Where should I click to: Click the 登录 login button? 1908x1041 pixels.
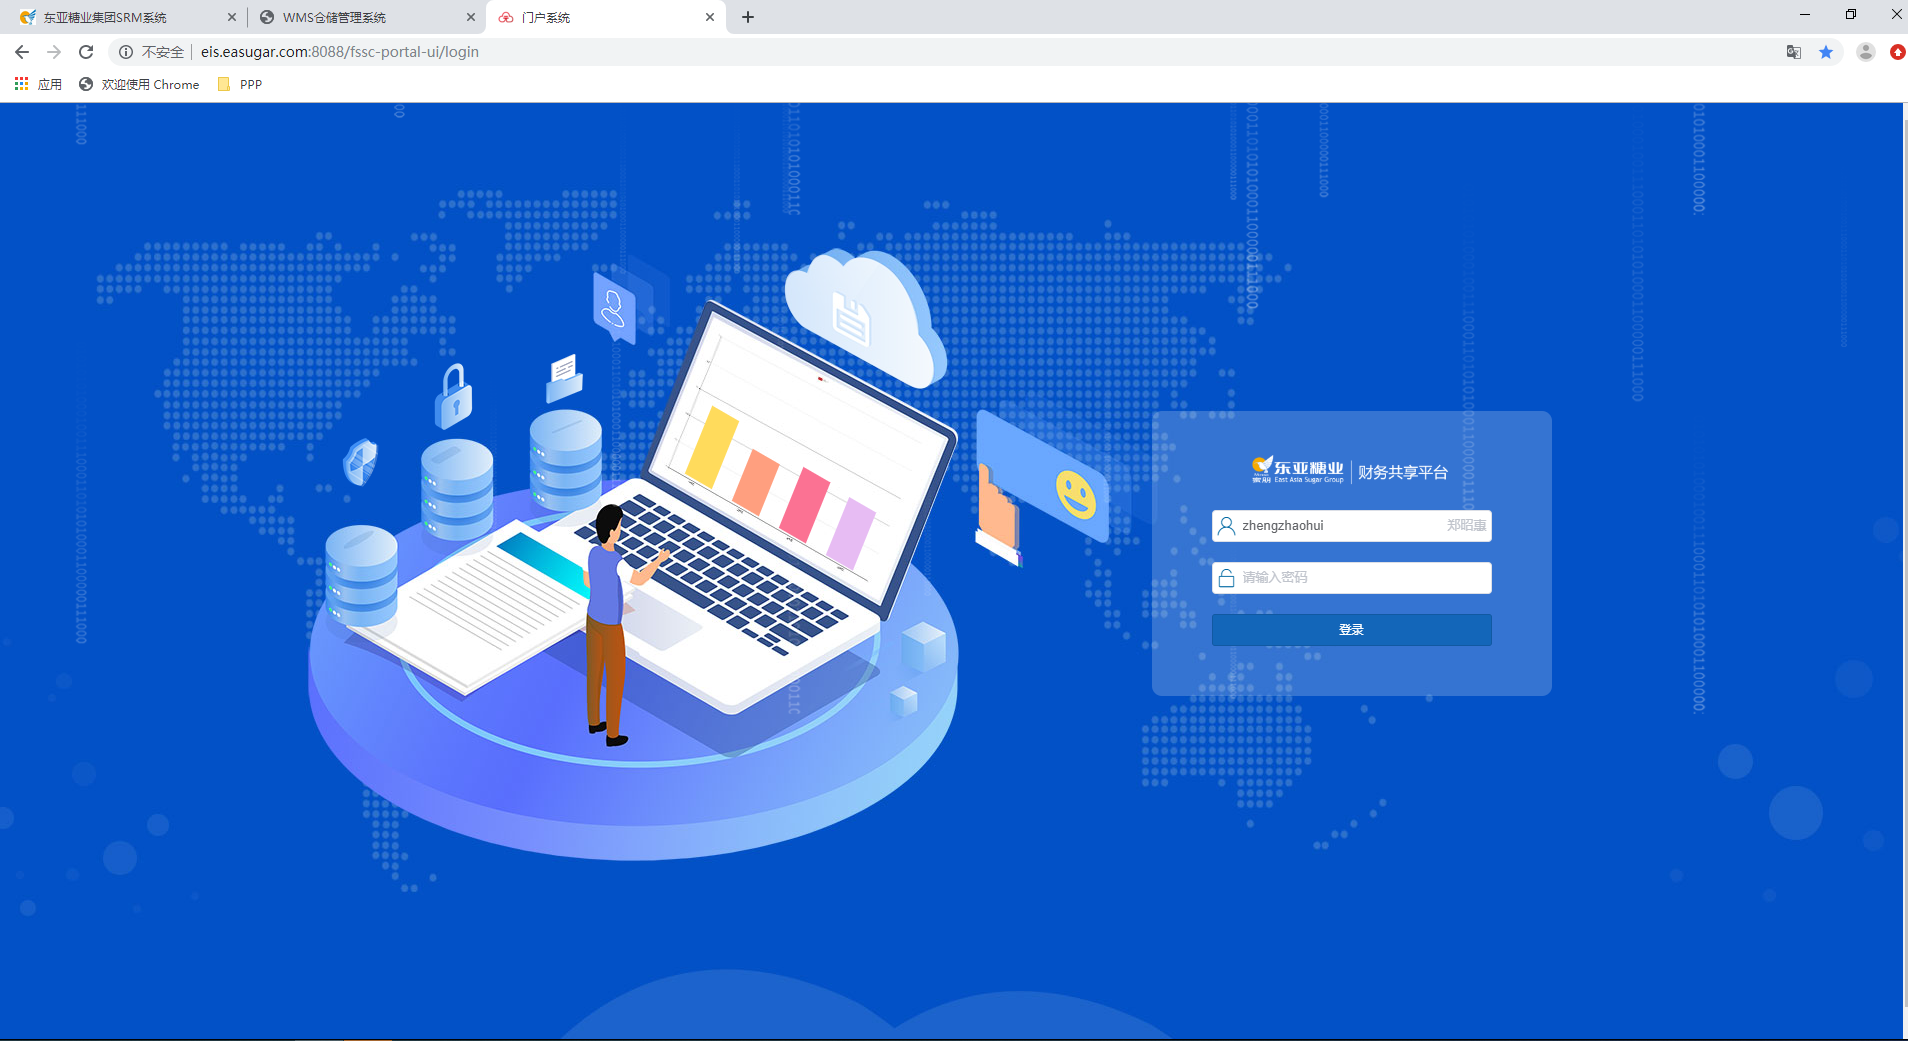point(1351,630)
